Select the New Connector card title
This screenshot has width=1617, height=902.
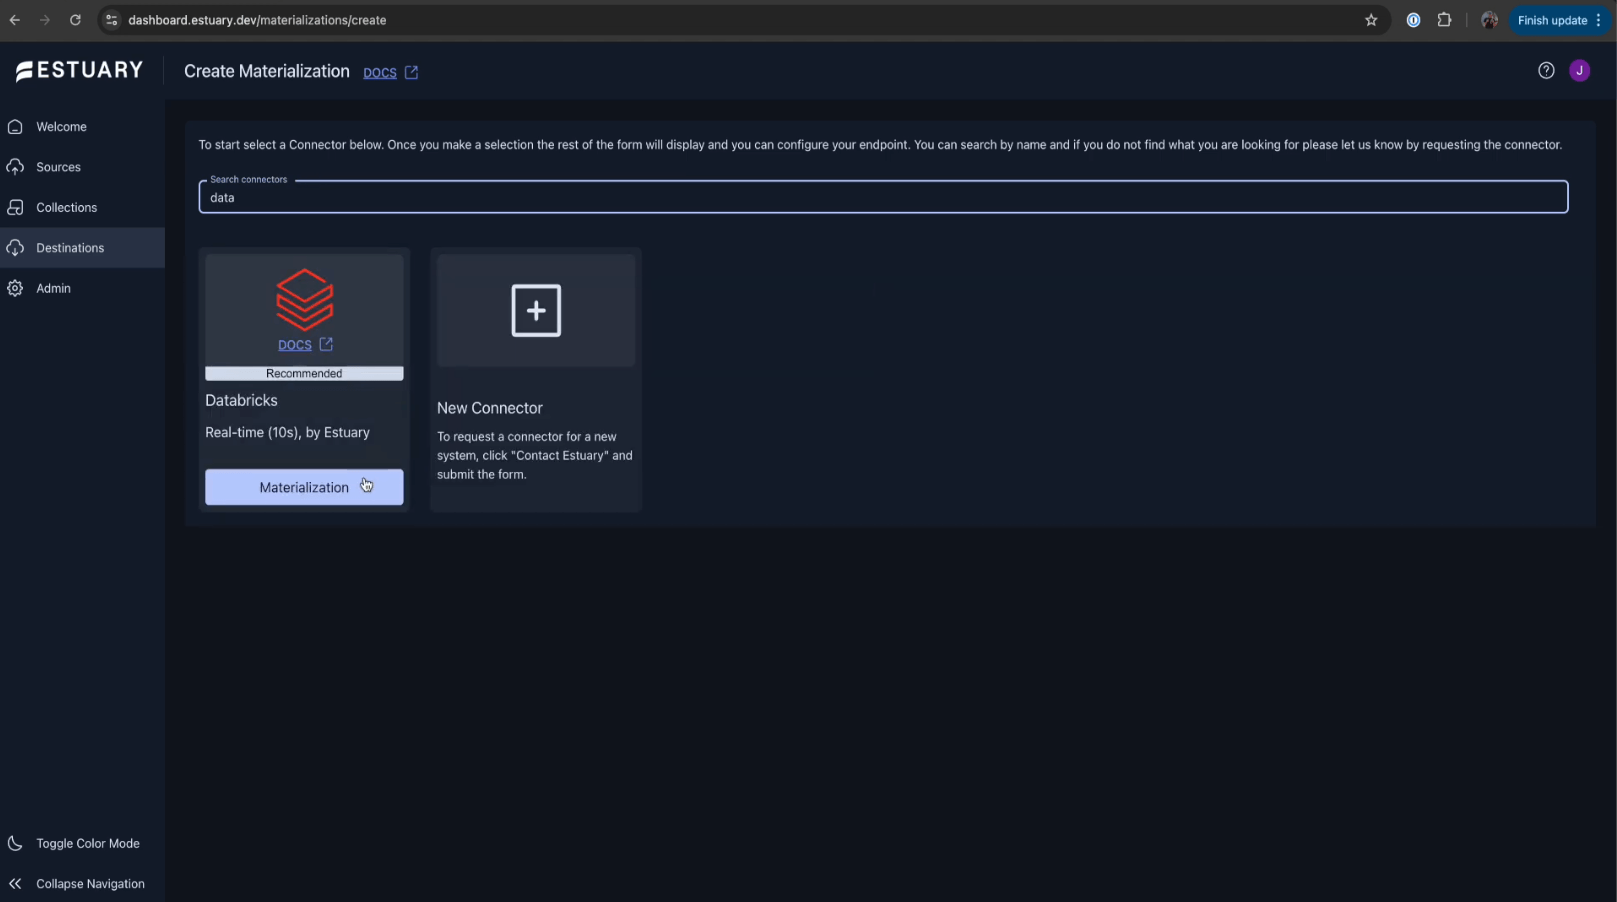point(490,408)
